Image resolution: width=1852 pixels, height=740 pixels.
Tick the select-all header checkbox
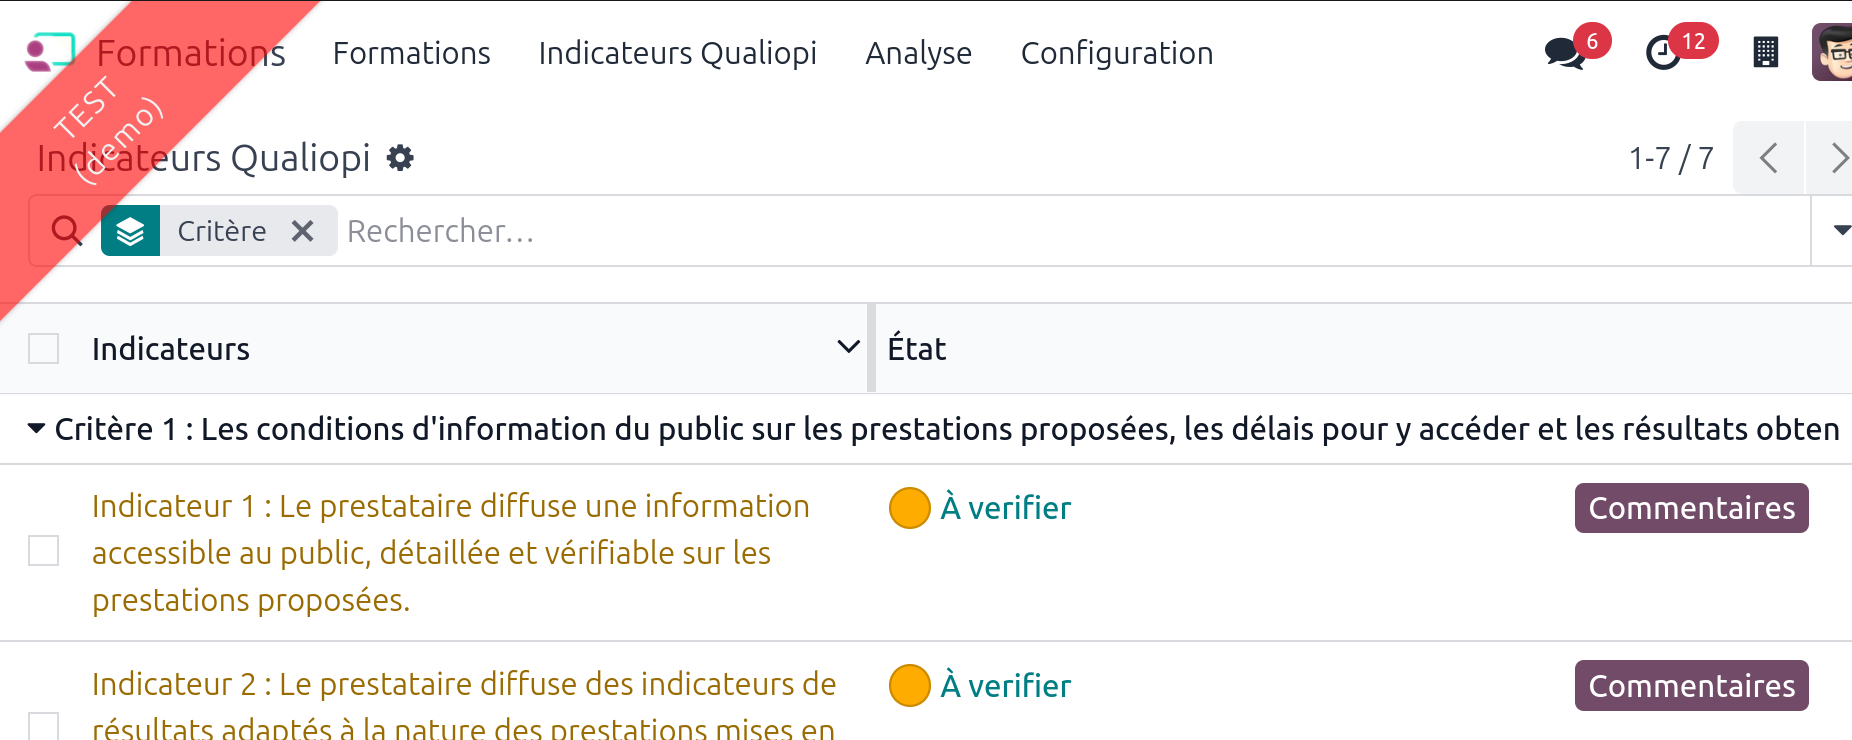pos(44,349)
